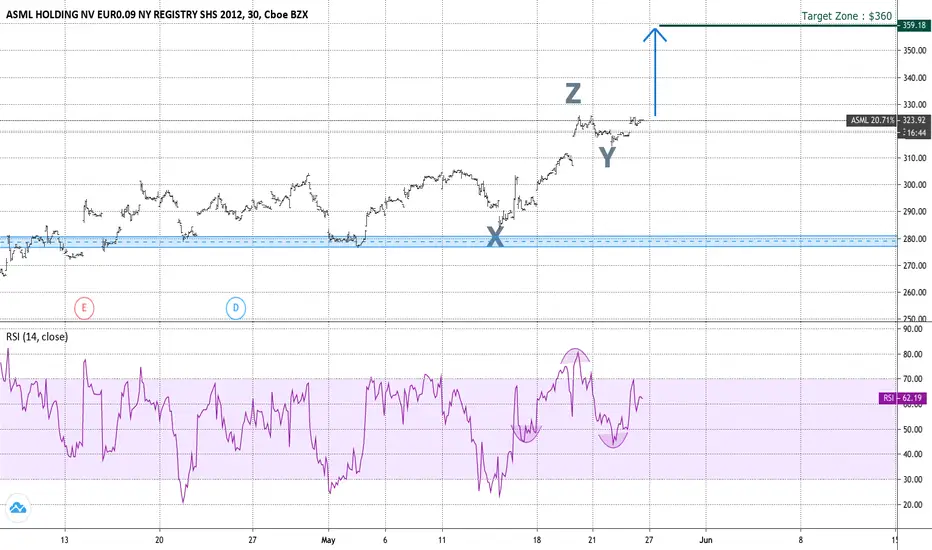Click the 290.00 price axis label

click(914, 212)
